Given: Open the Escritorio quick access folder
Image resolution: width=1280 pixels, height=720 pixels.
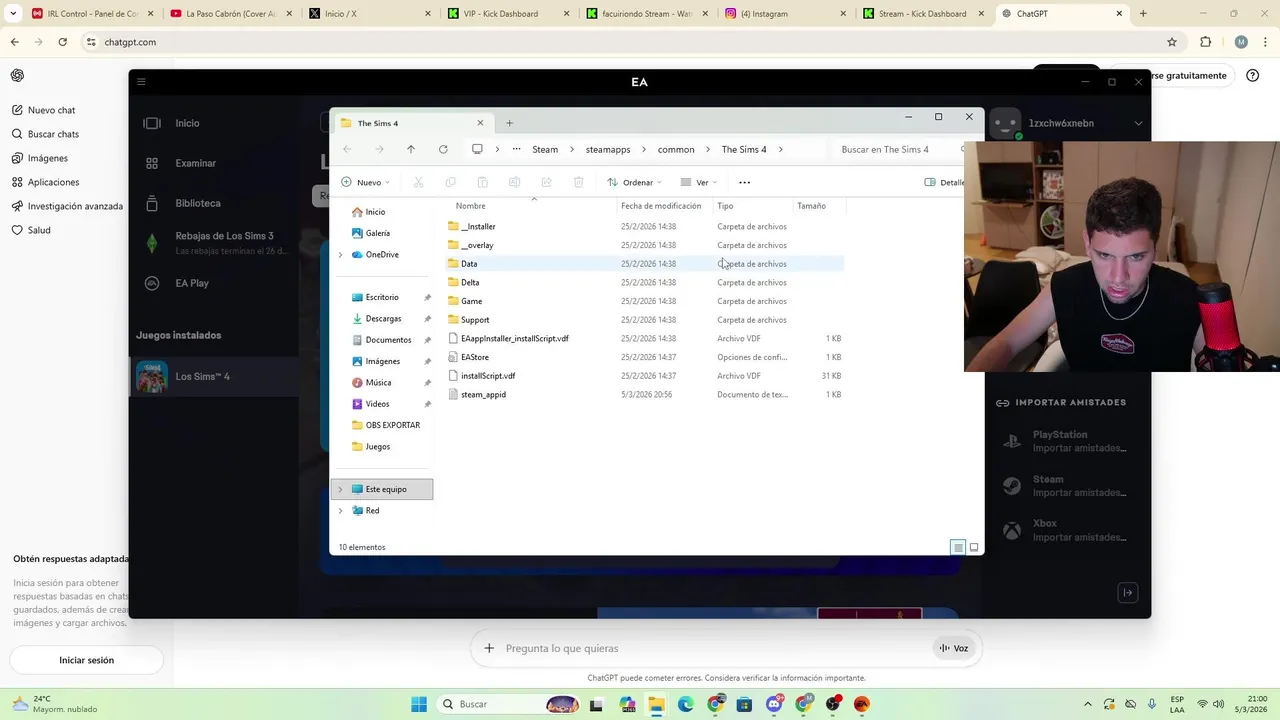Looking at the screenshot, I should click(x=382, y=297).
